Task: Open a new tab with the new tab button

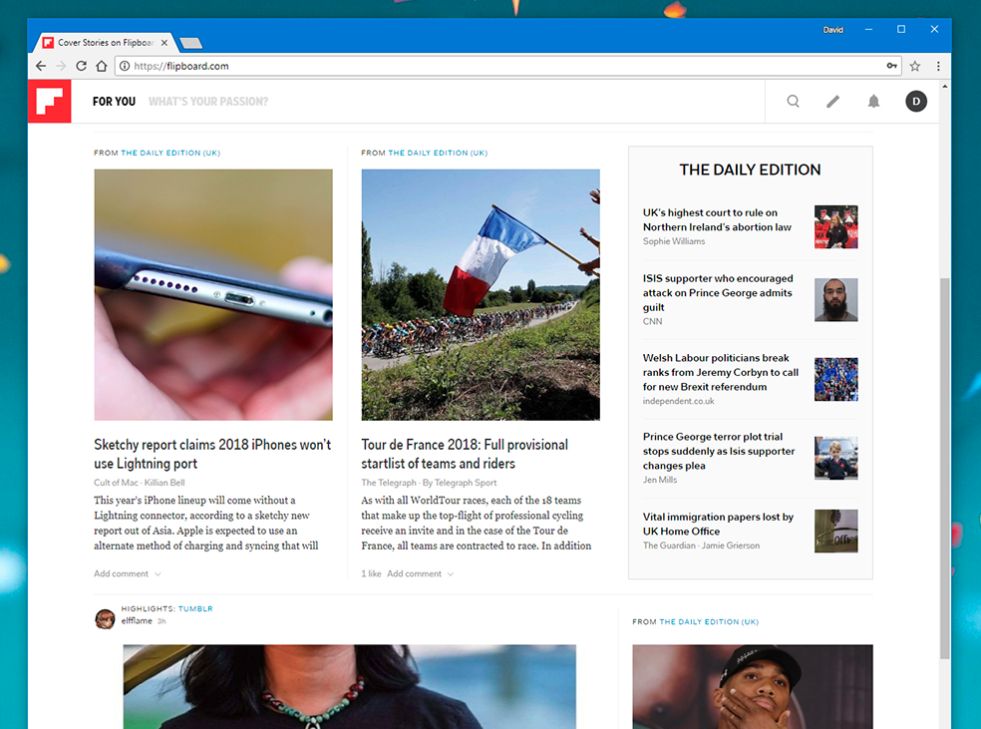Action: click(191, 43)
